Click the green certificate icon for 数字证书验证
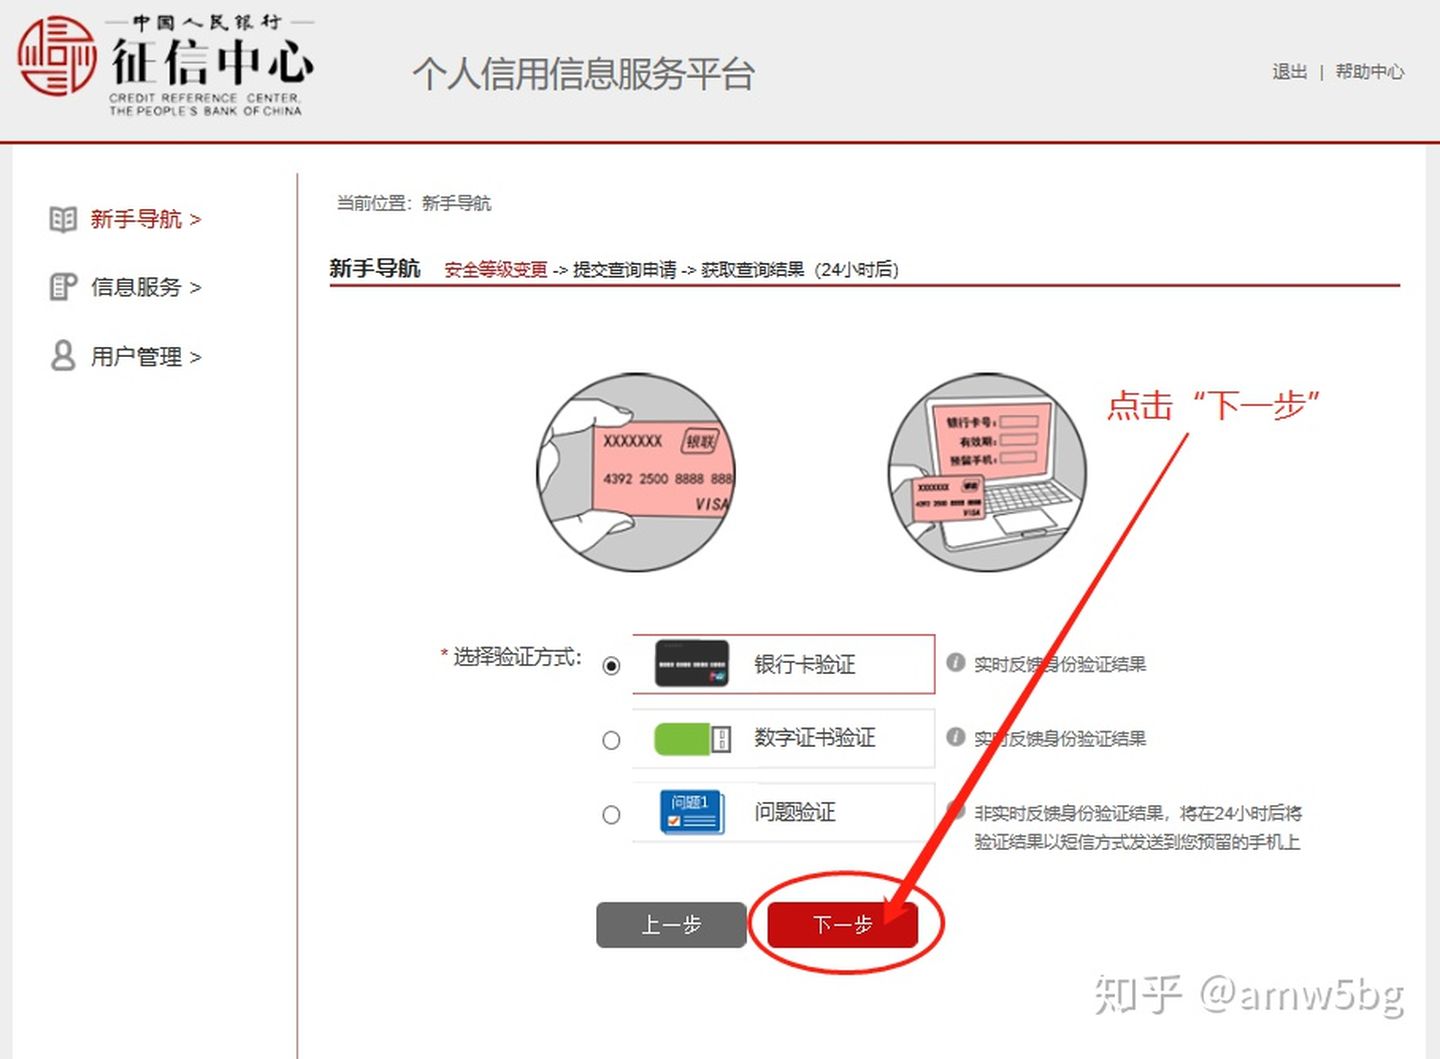Viewport: 1440px width, 1059px height. [x=690, y=738]
